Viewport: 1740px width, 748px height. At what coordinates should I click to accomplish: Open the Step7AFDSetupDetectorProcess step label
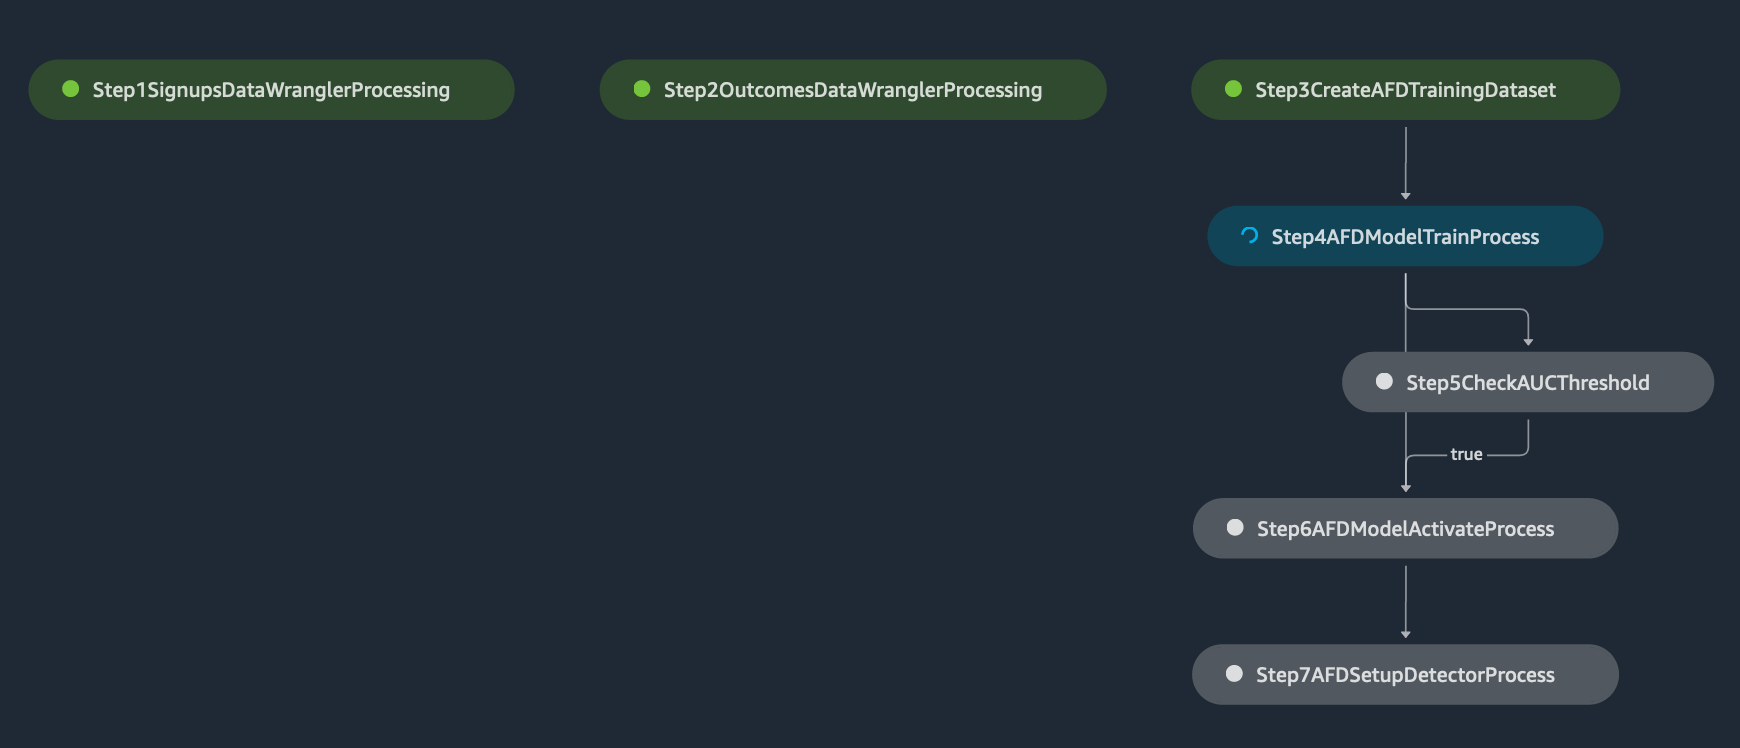[x=1405, y=675]
